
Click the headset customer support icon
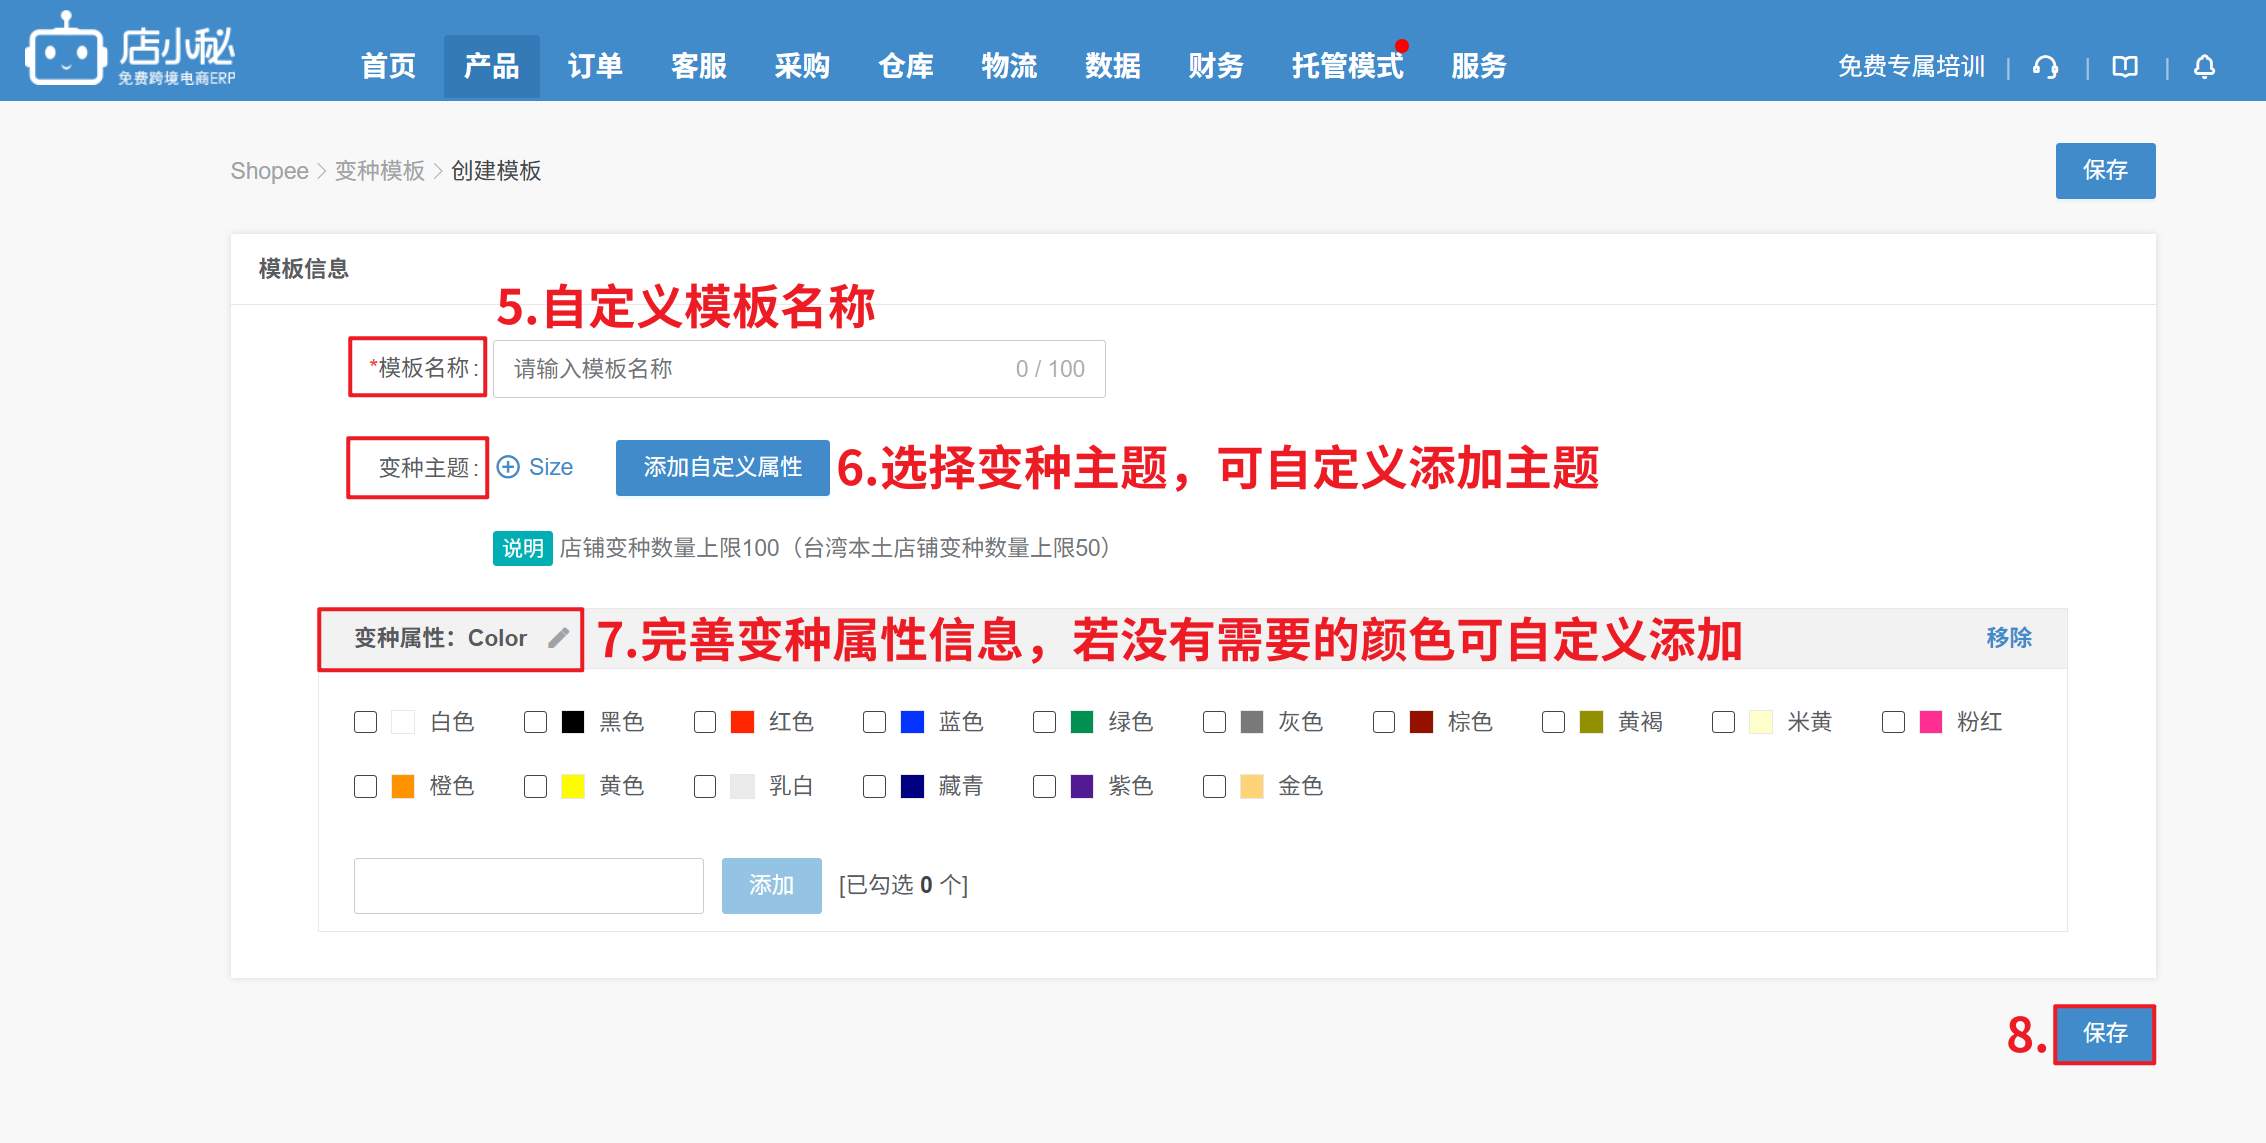[x=2045, y=67]
